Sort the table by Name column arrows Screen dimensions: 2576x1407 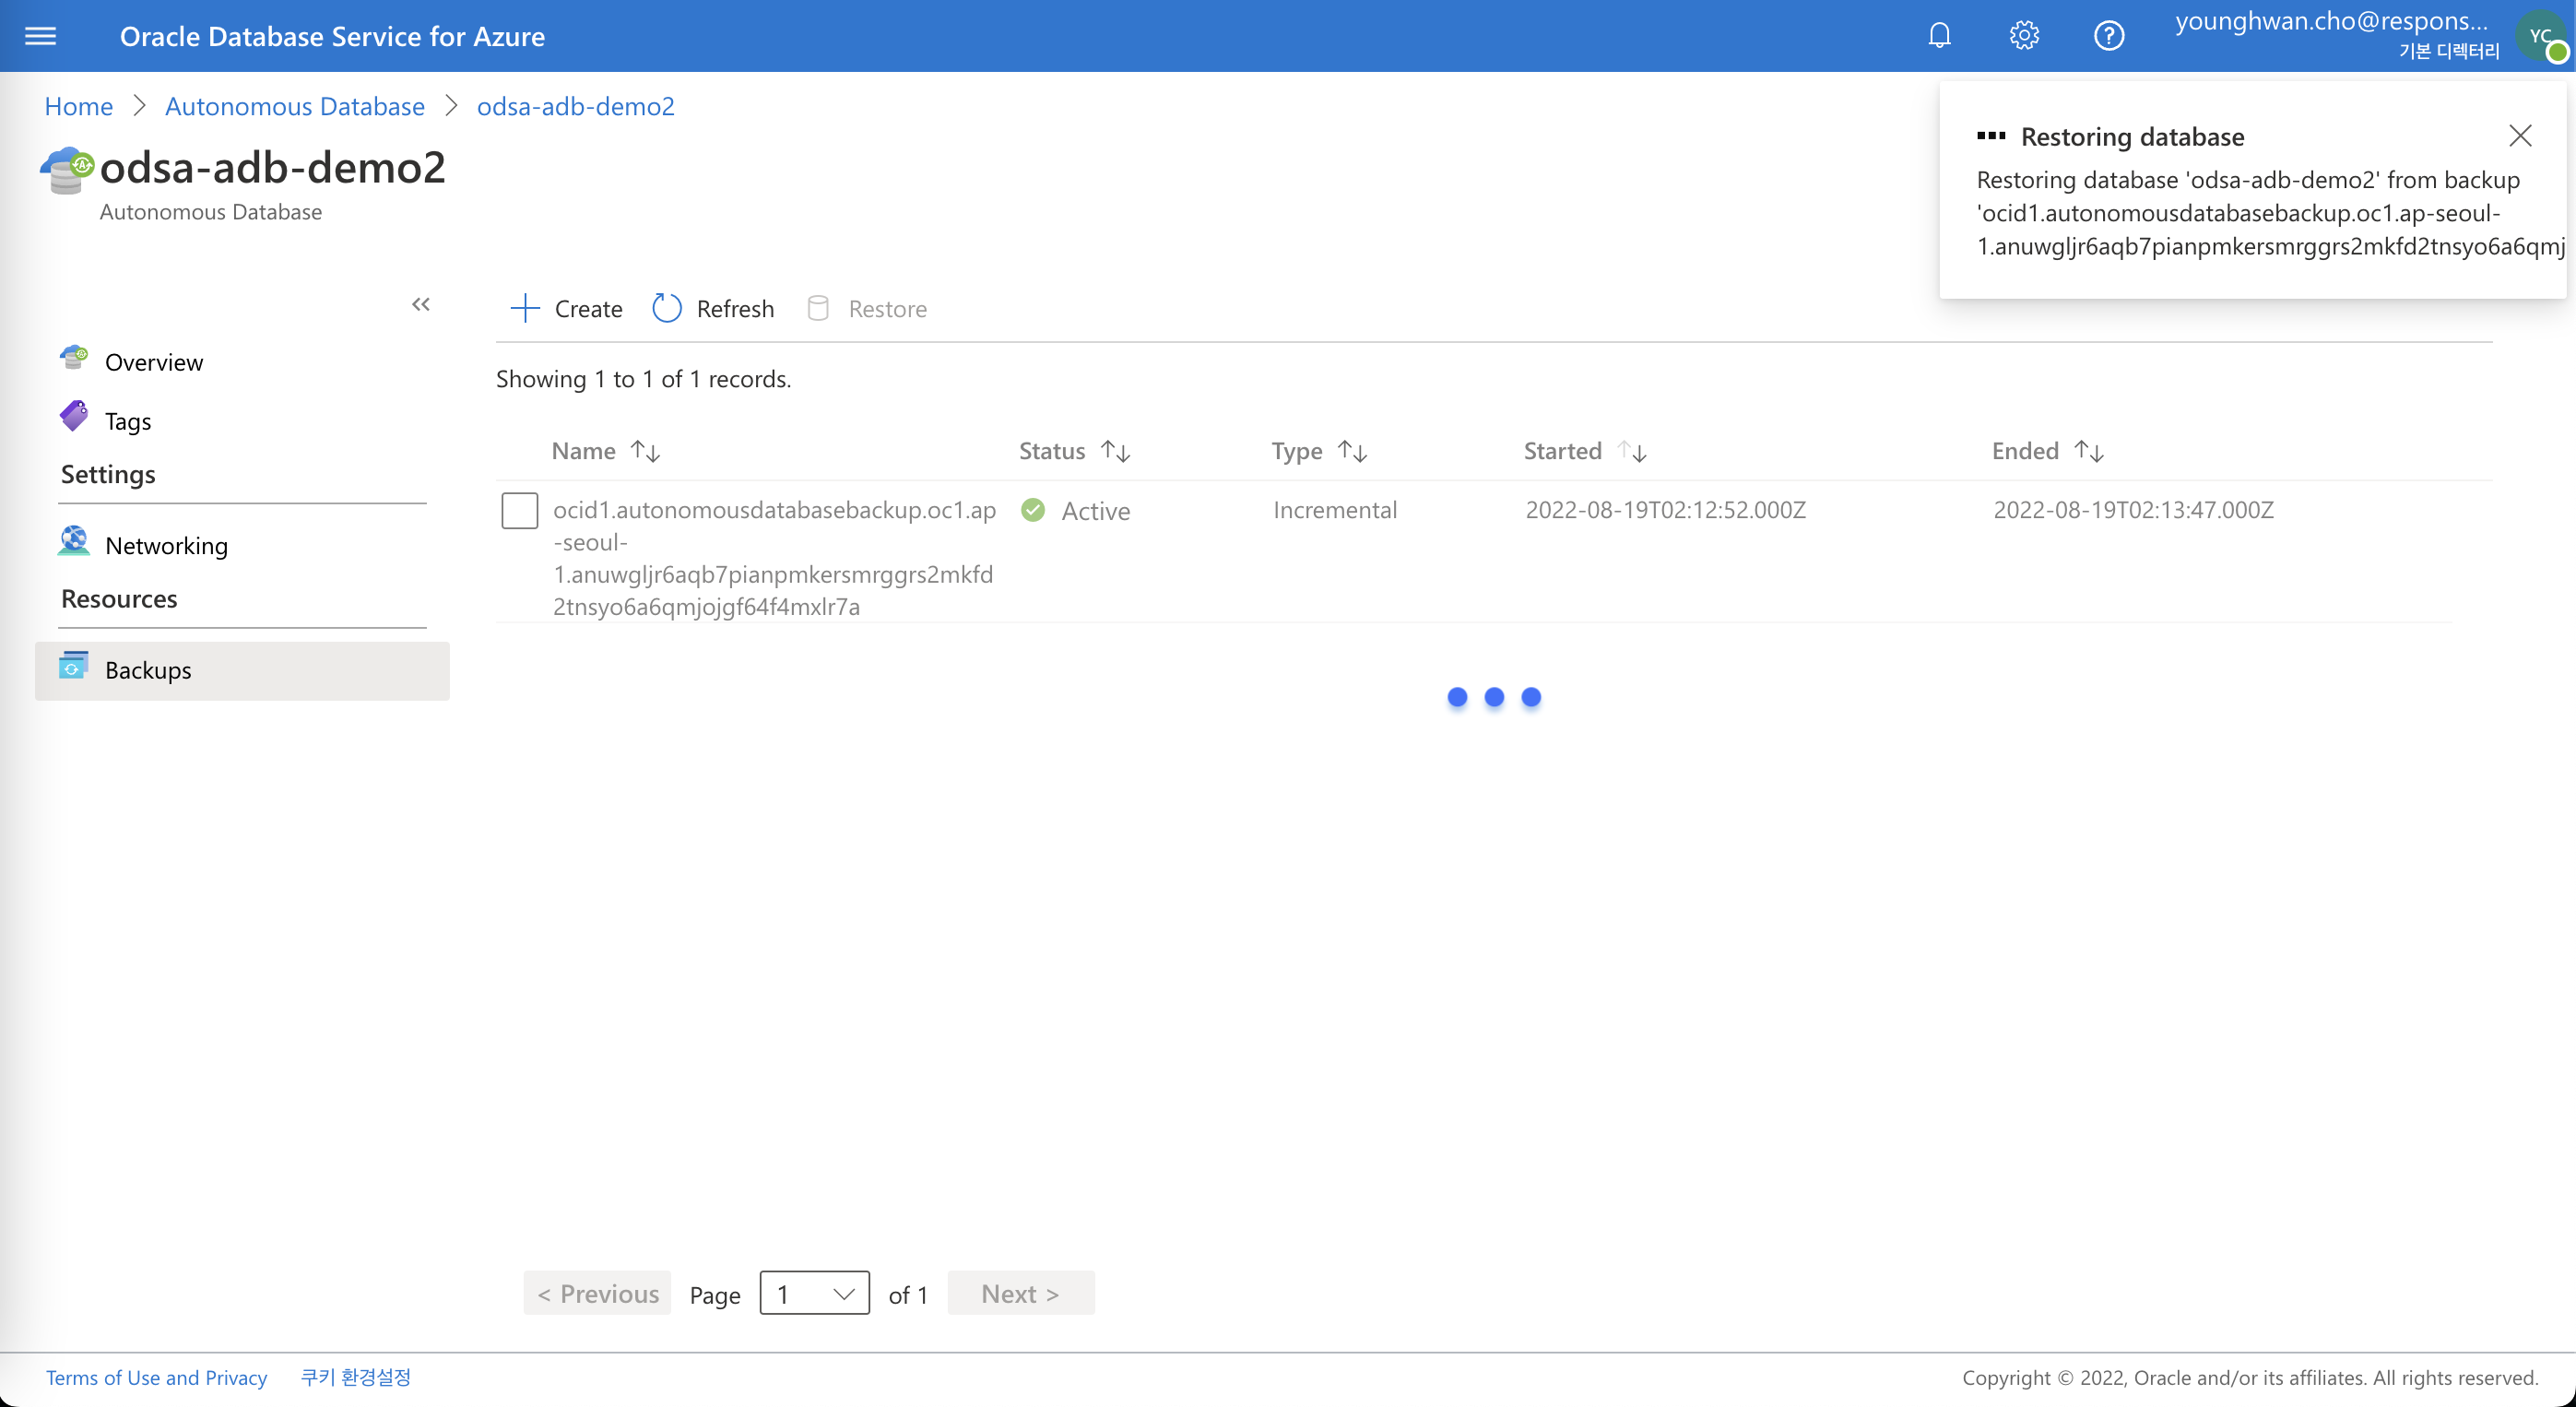[x=646, y=451]
